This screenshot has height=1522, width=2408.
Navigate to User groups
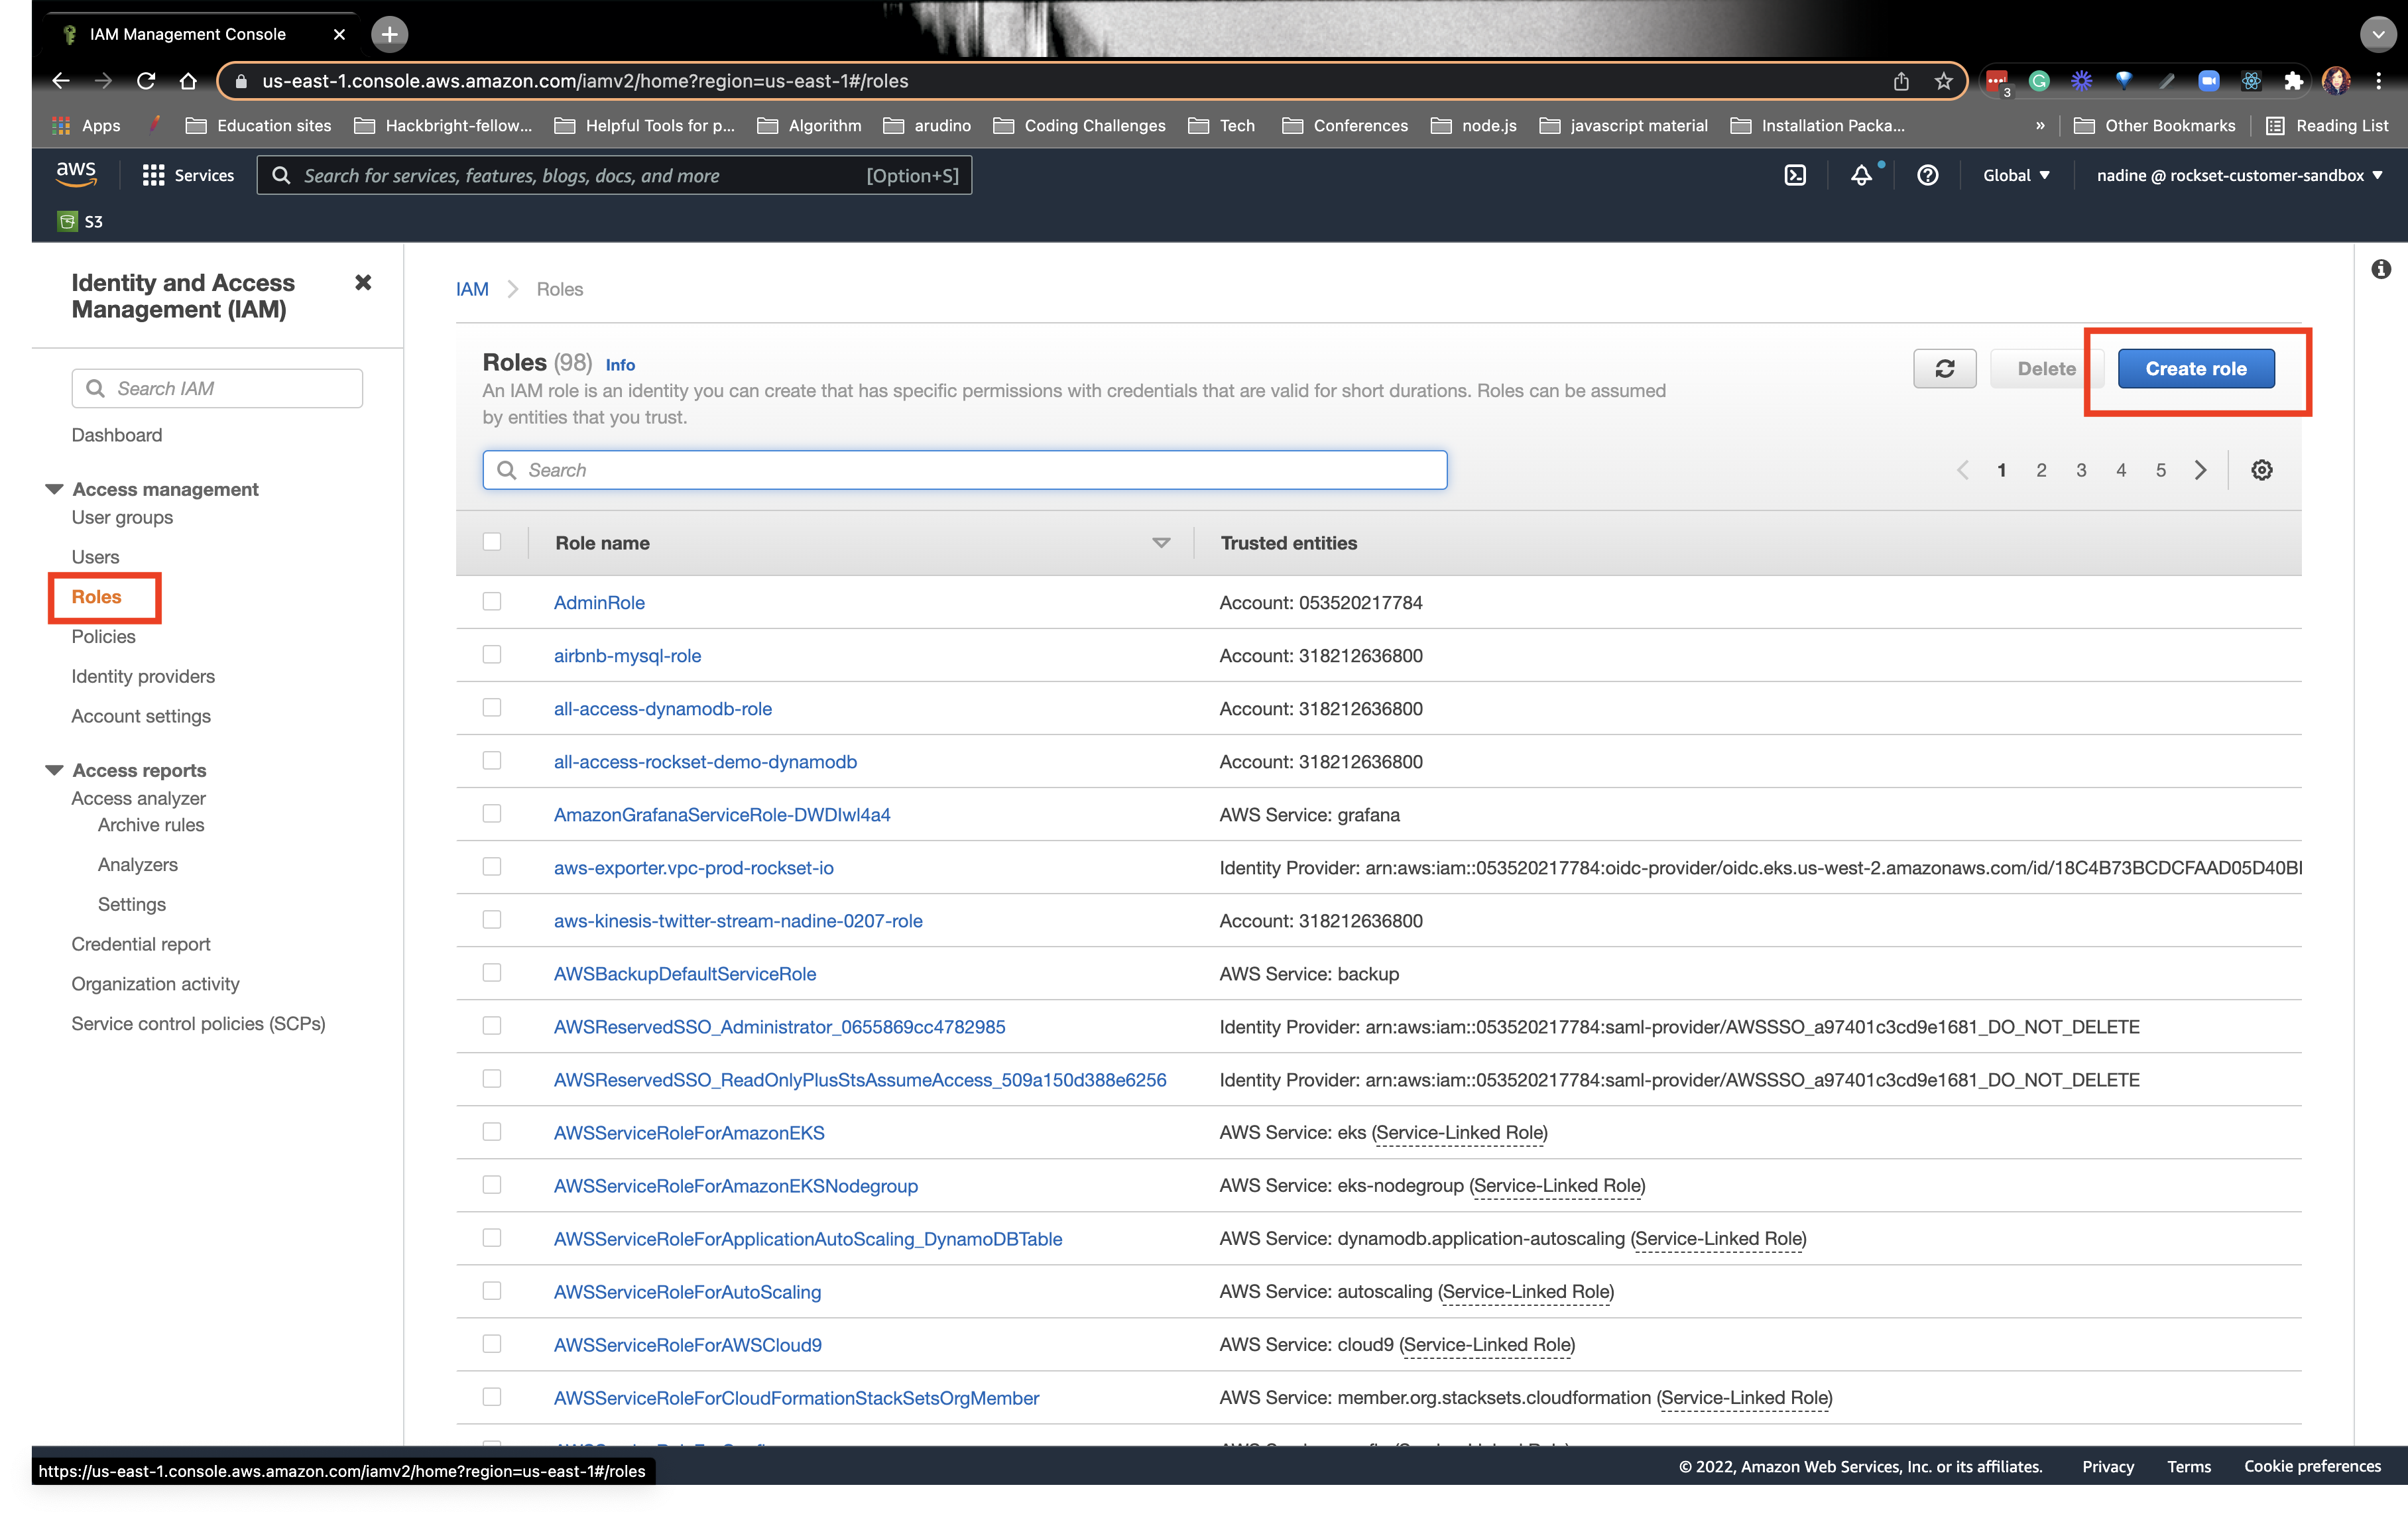pyautogui.click(x=122, y=518)
